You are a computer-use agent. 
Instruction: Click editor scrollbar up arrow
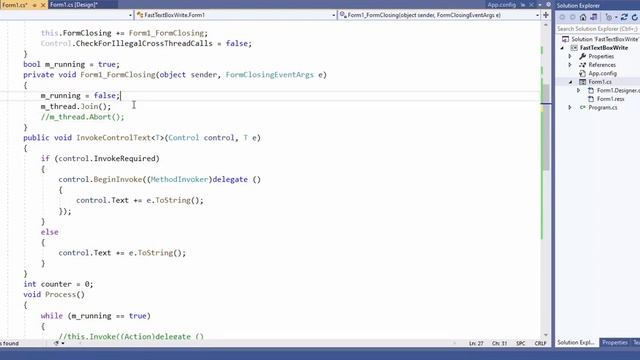(x=546, y=25)
